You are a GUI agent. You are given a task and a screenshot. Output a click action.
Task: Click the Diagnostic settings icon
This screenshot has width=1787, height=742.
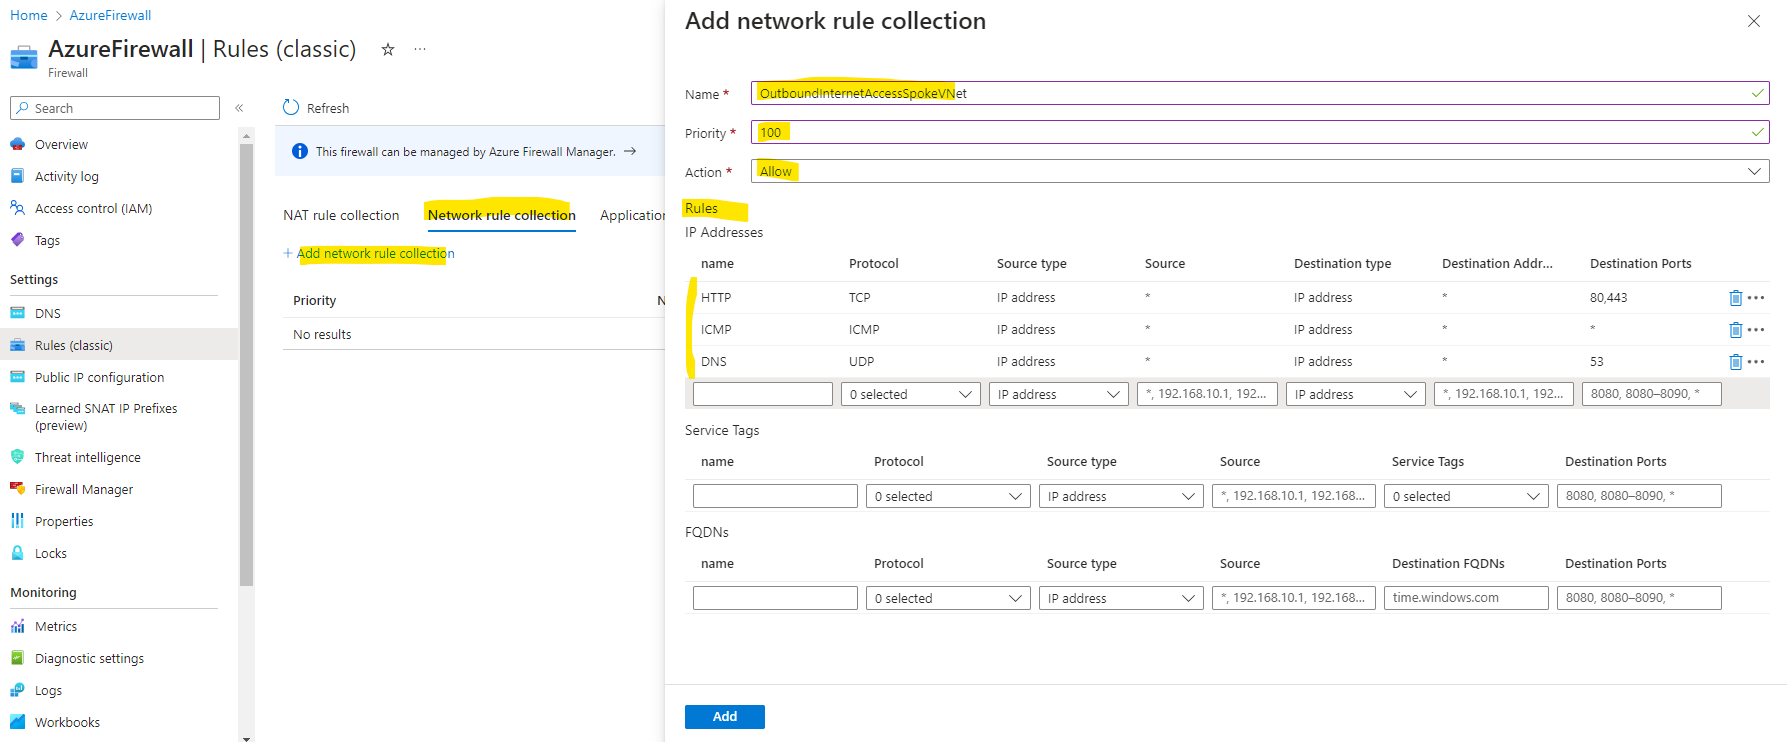click(x=17, y=658)
